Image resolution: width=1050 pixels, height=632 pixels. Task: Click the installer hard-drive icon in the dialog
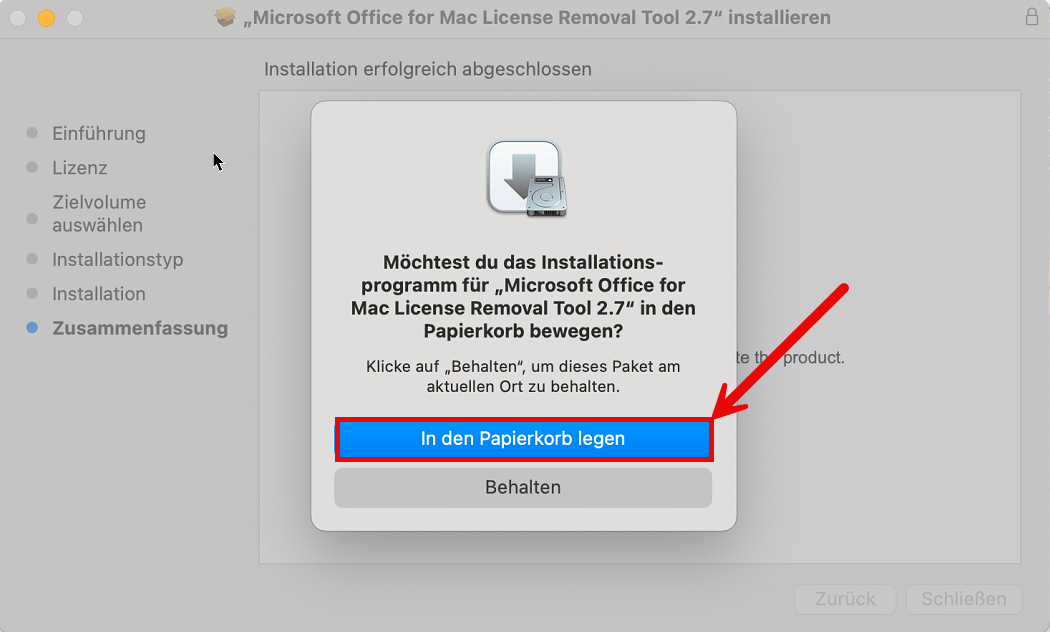(x=526, y=178)
